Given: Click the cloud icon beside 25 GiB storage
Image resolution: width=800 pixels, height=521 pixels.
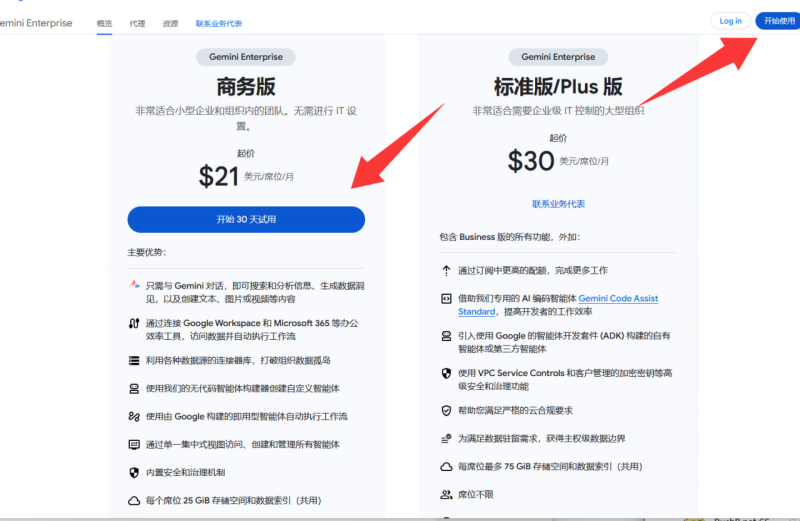Looking at the screenshot, I should click(x=134, y=500).
